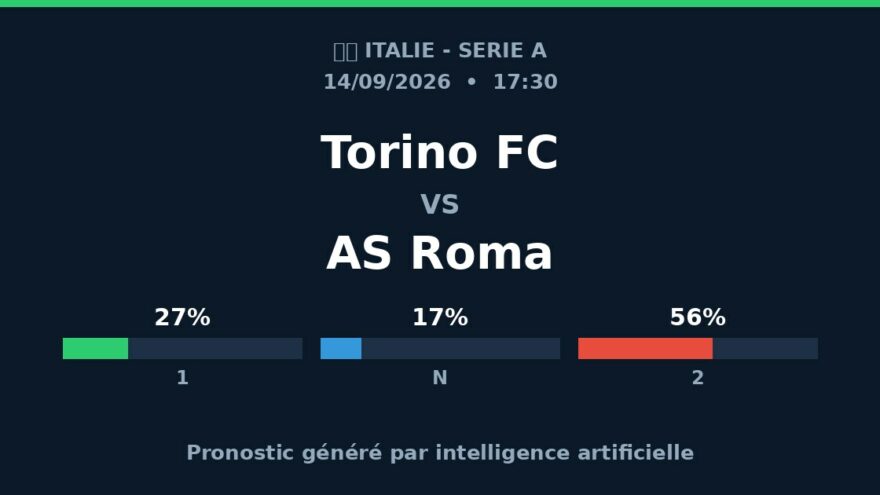Click the blue draw bar fill
The image size is (880, 495).
(x=341, y=349)
